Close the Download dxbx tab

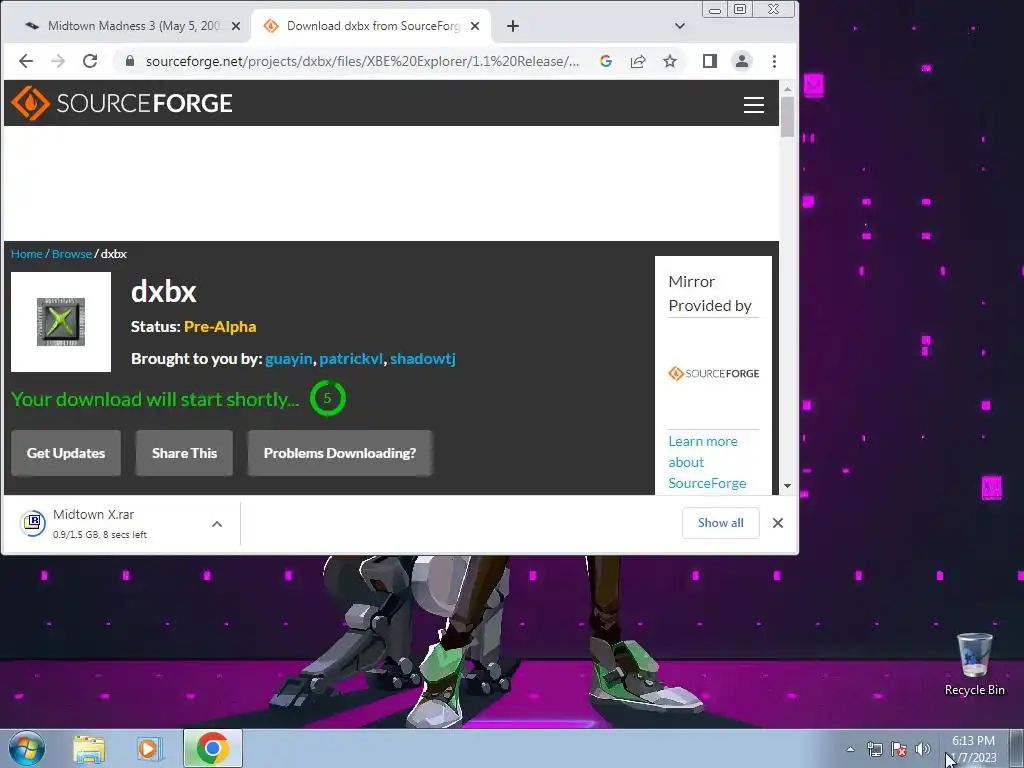(475, 26)
